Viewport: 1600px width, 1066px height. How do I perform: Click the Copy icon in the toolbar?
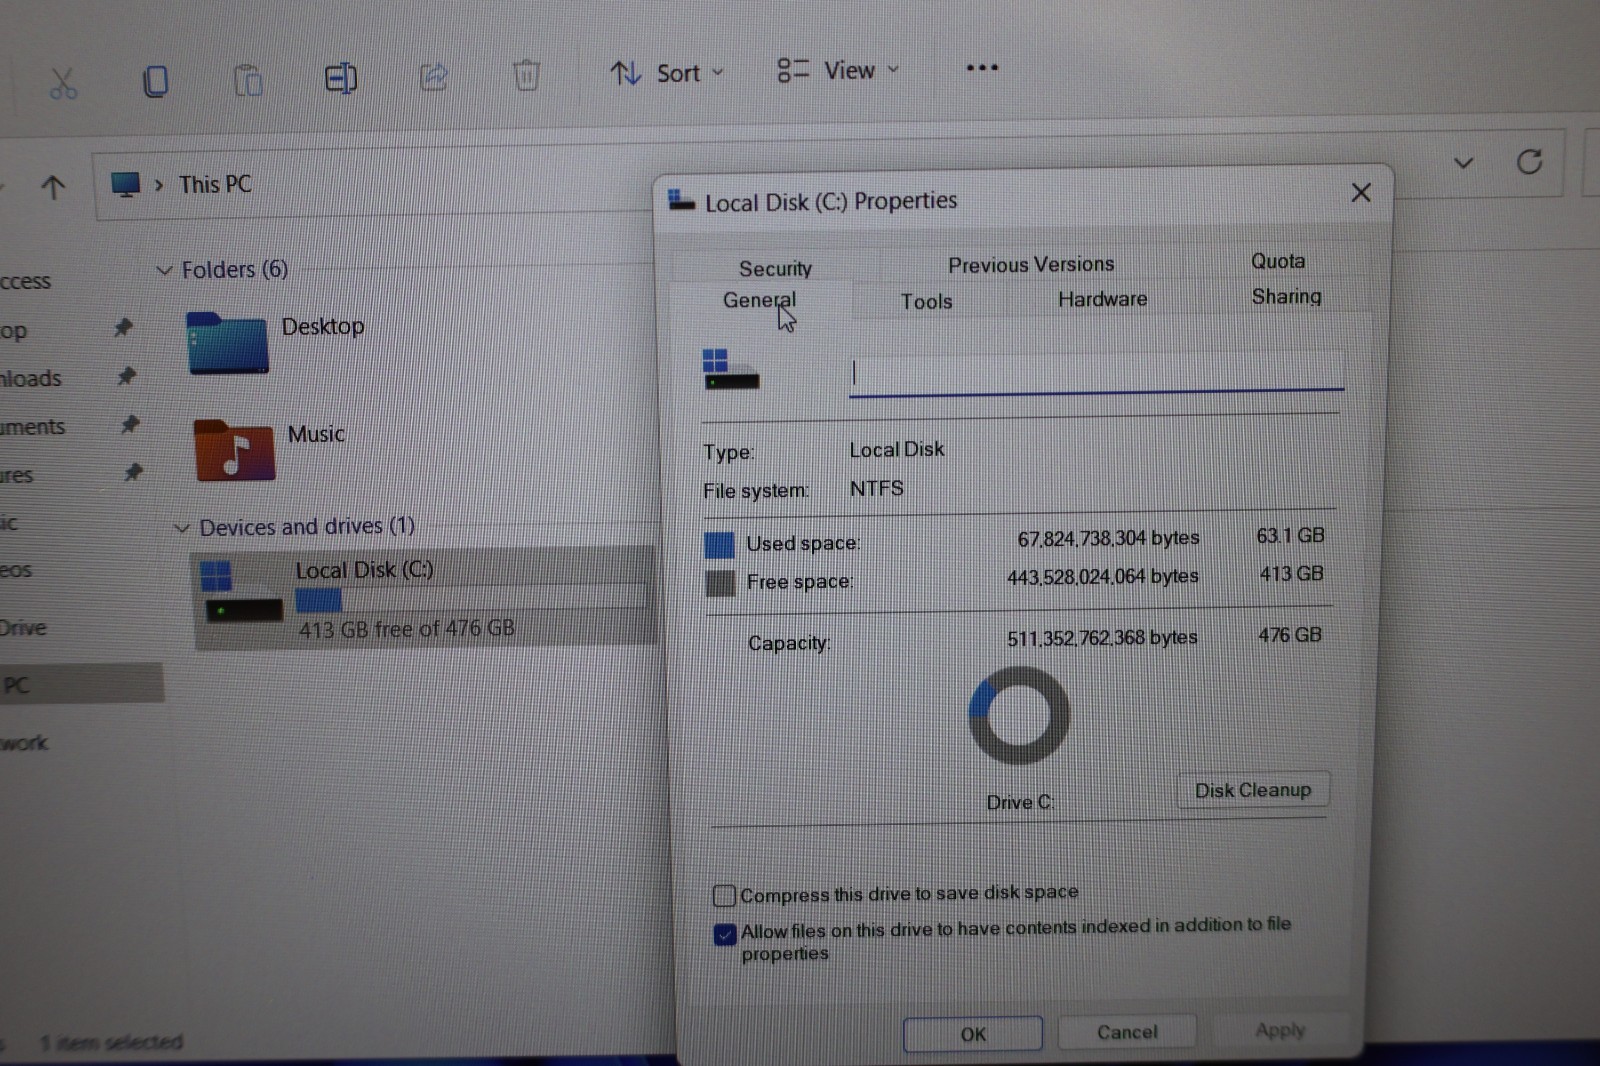click(x=155, y=81)
